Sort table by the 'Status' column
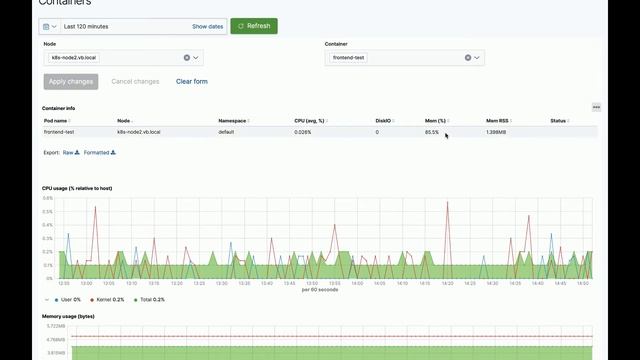Viewport: 640px width, 360px height. click(560, 121)
